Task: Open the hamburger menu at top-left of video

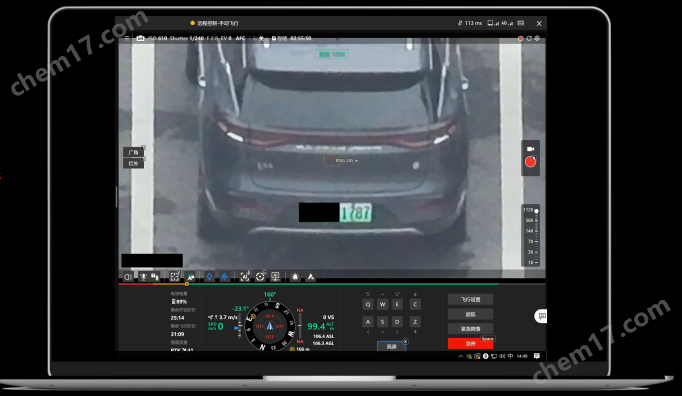Action: click(127, 38)
